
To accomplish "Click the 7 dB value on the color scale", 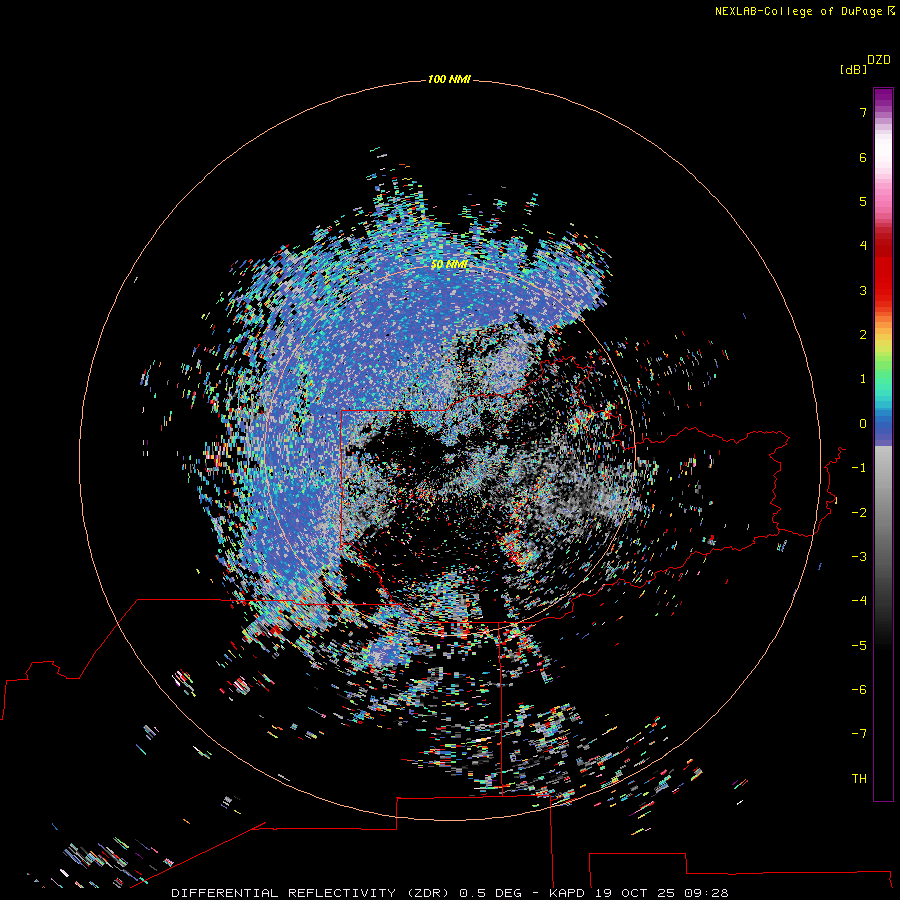I will click(x=863, y=112).
